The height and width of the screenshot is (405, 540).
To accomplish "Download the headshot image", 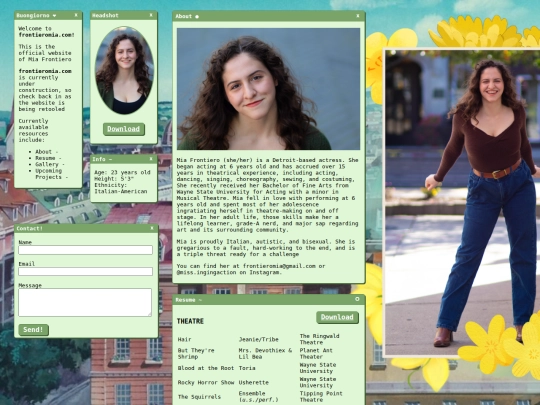I will click(x=124, y=129).
